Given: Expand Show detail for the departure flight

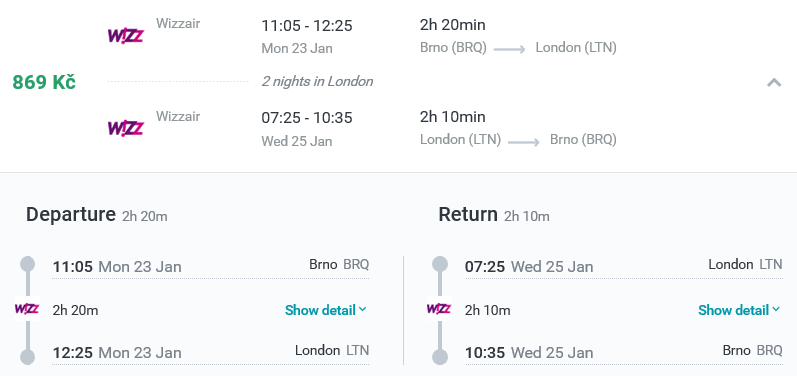Looking at the screenshot, I should point(325,310).
